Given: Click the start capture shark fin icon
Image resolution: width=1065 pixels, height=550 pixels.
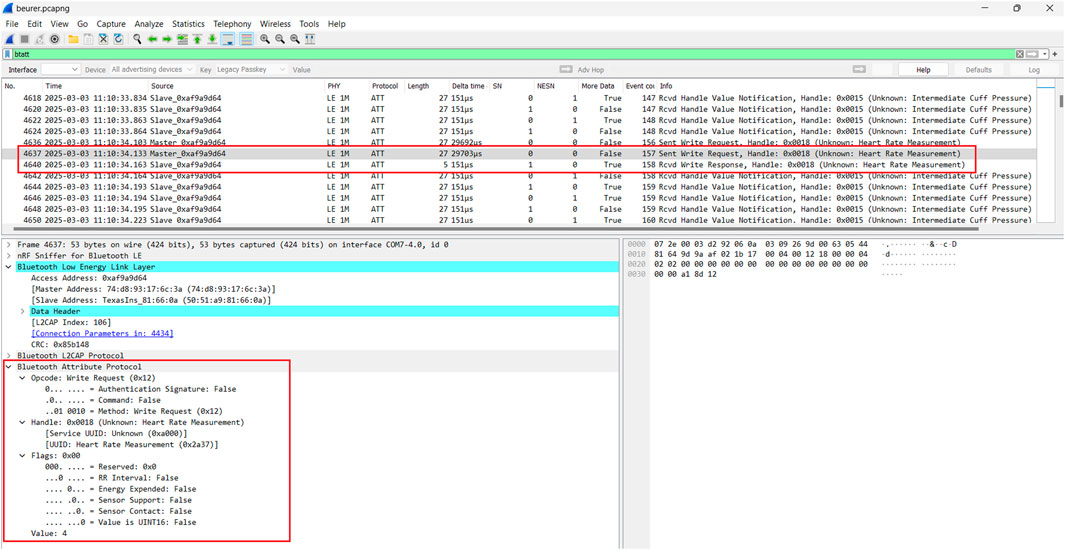Looking at the screenshot, I should [10, 39].
